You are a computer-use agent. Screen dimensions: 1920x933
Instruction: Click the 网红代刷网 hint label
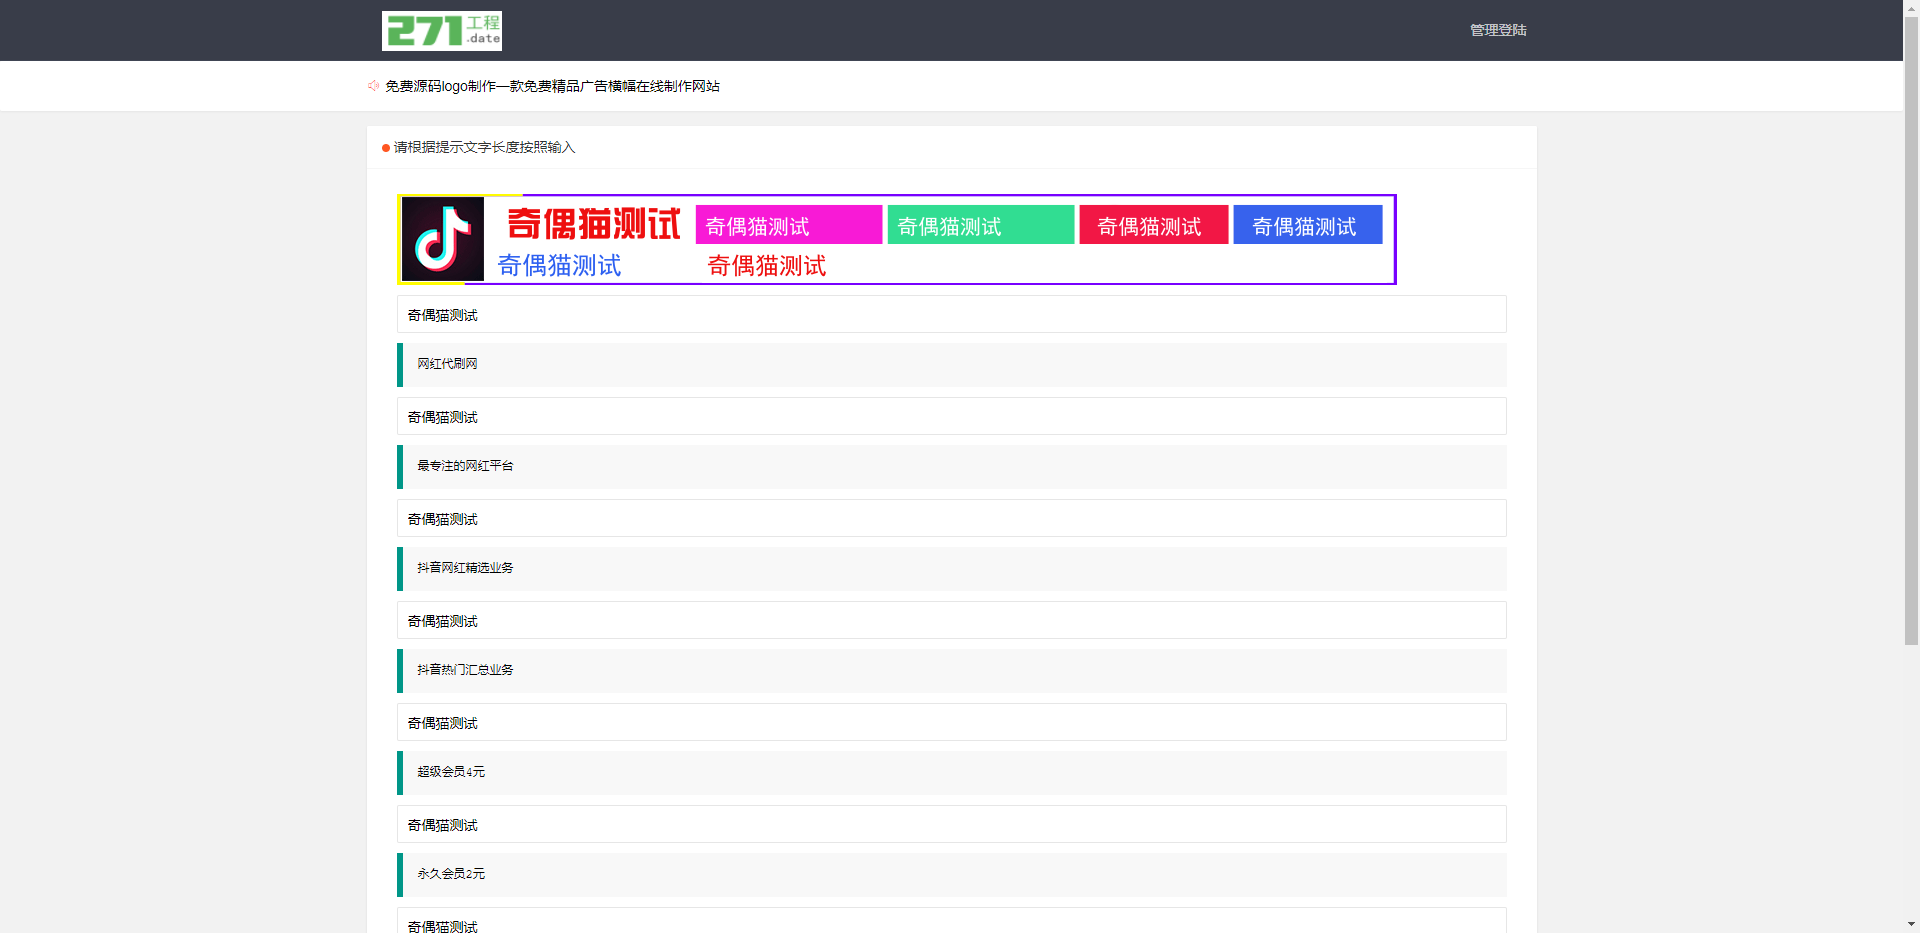(447, 364)
